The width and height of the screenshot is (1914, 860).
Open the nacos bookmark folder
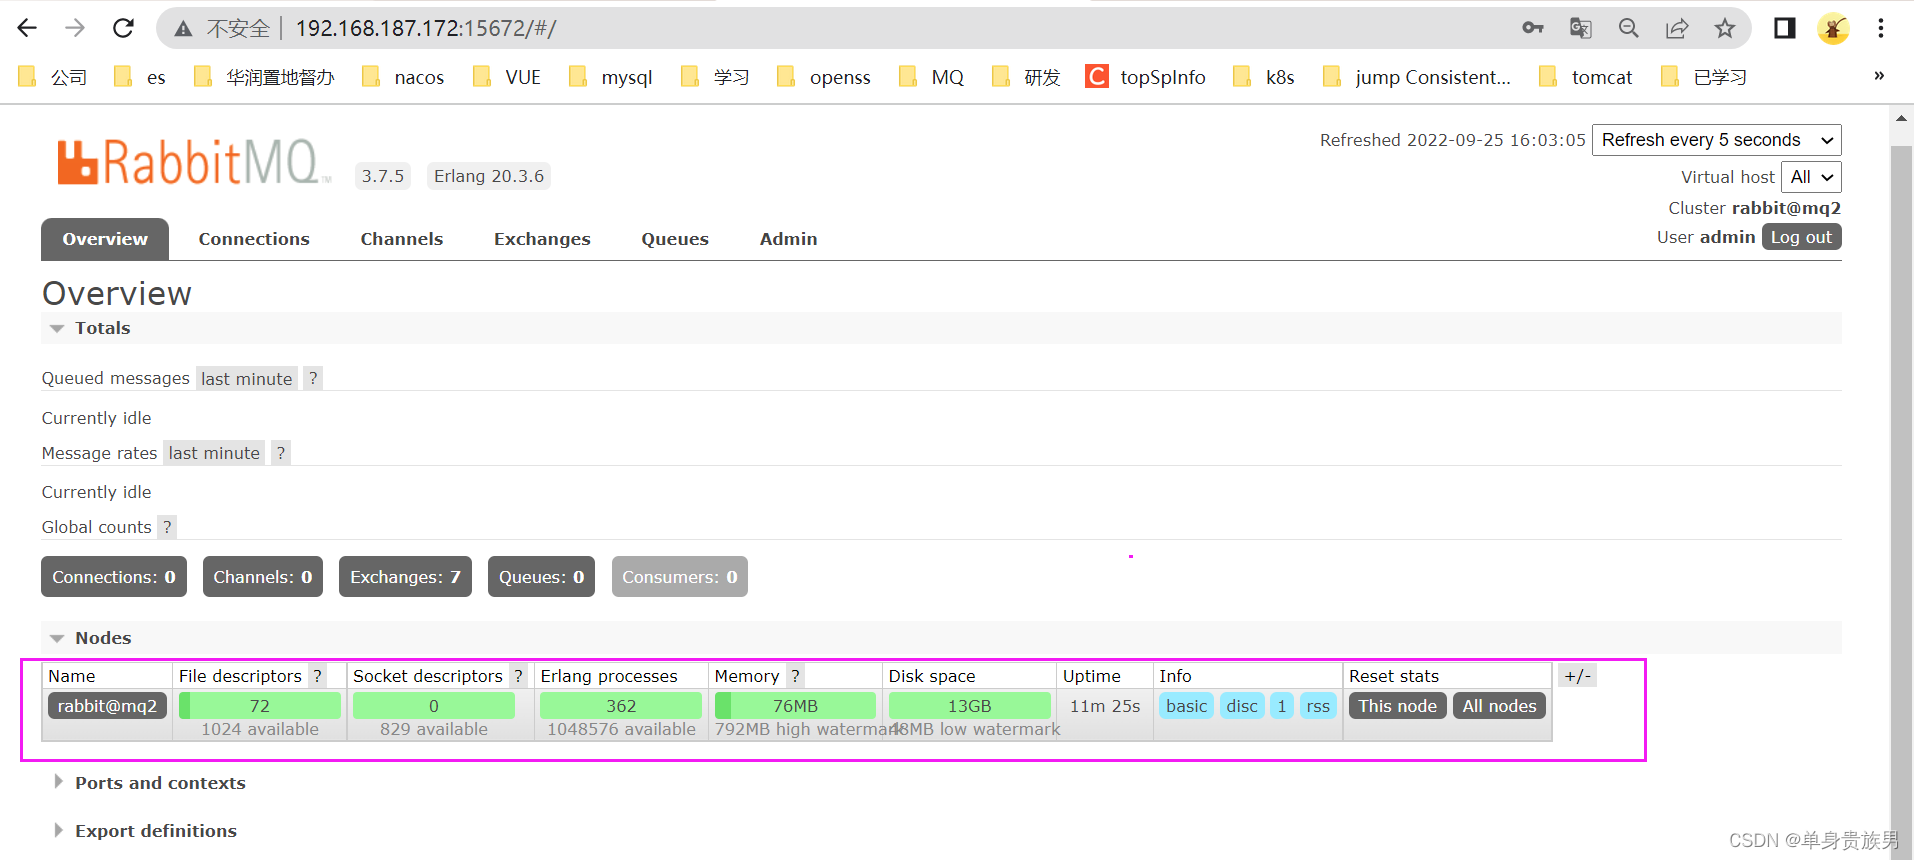pos(403,77)
